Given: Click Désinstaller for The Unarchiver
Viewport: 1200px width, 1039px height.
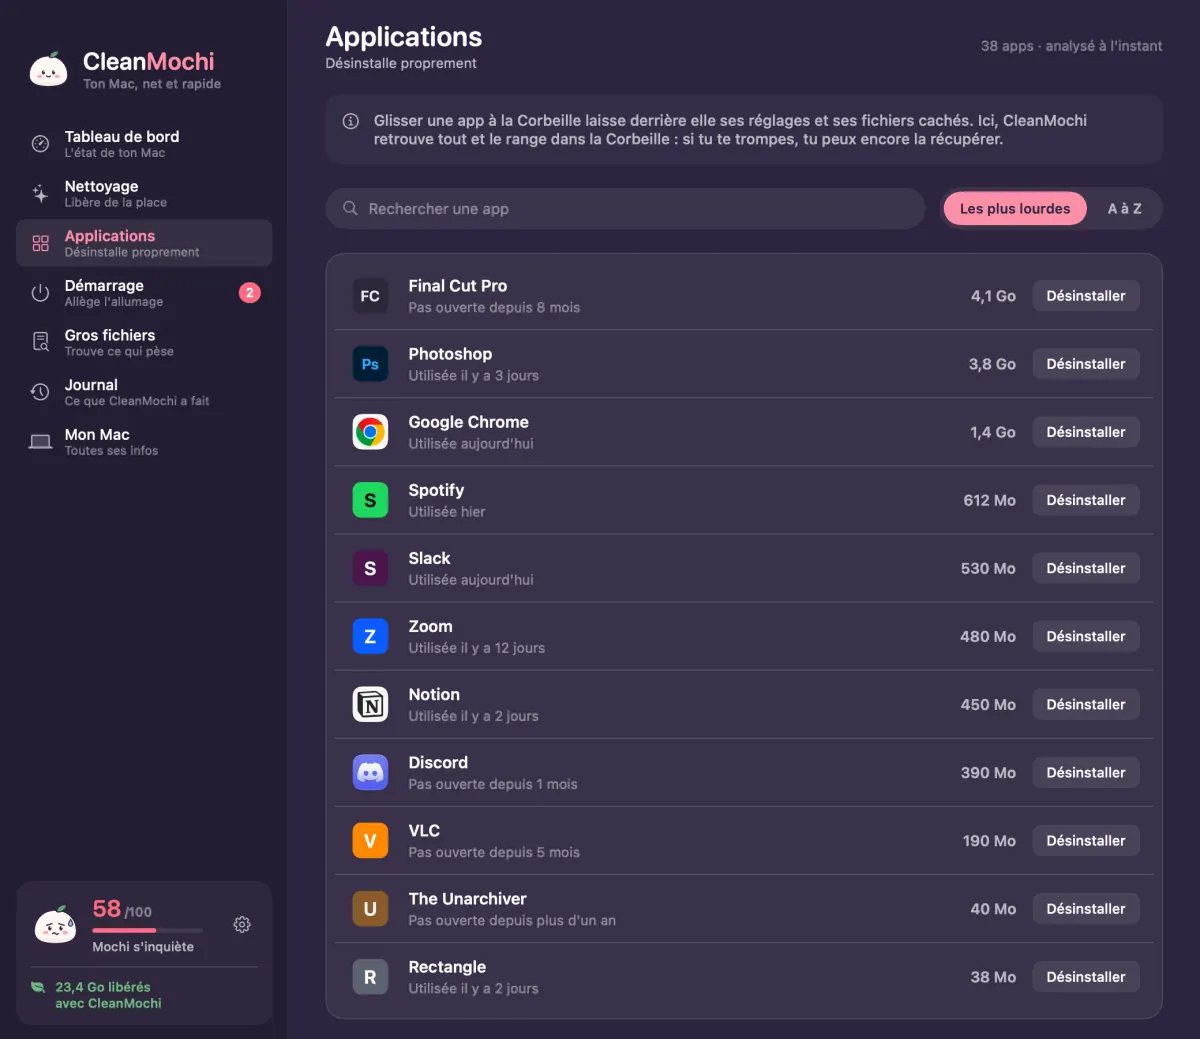Looking at the screenshot, I should click(1086, 908).
